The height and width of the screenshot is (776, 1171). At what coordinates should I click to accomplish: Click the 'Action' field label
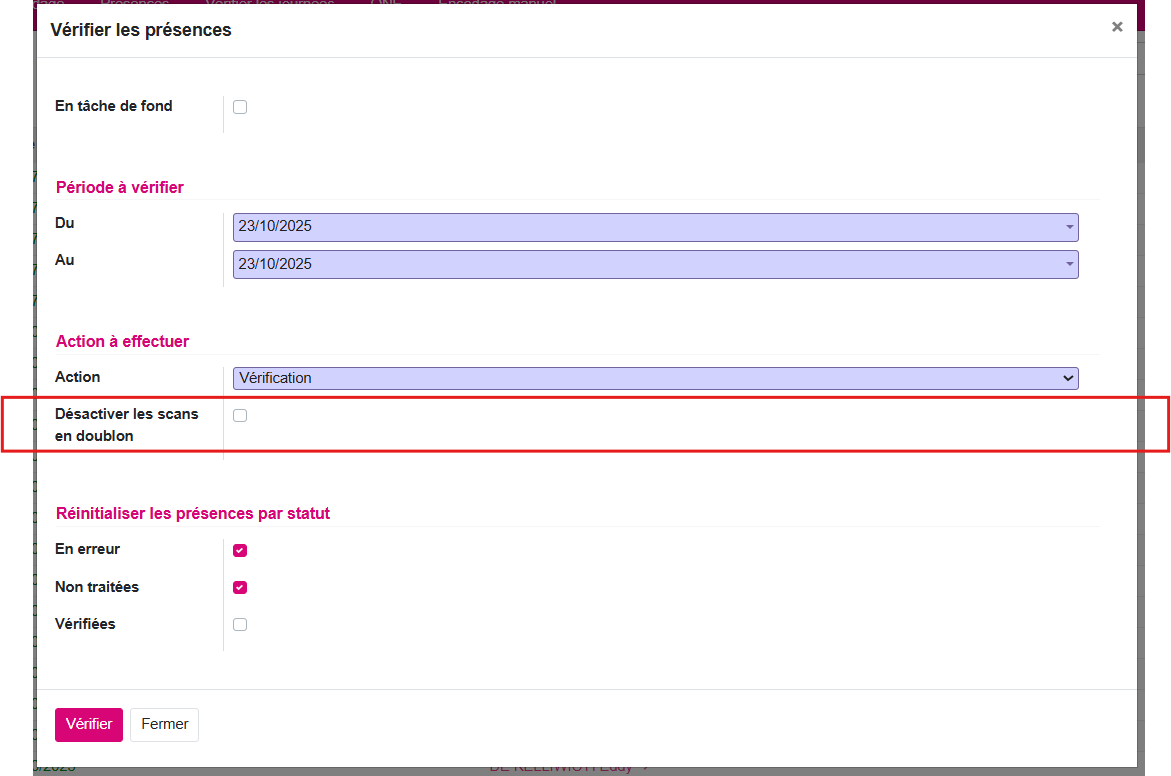click(78, 377)
